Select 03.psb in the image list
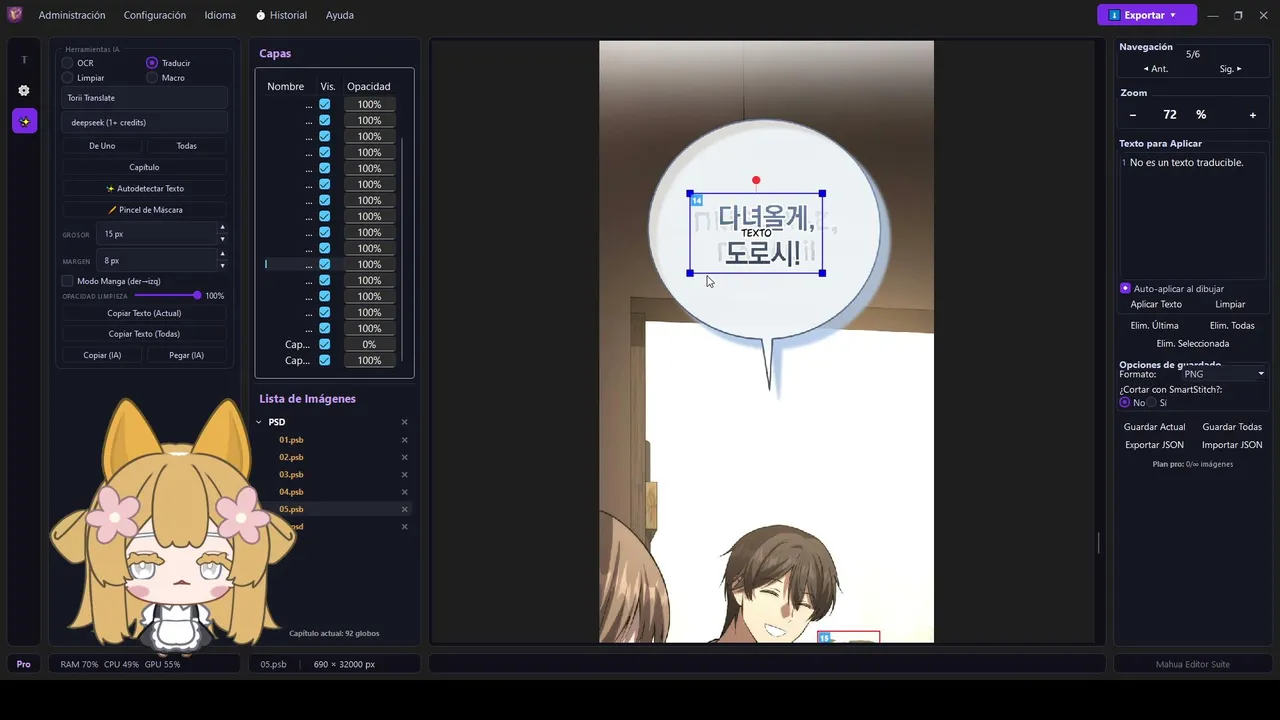Viewport: 1280px width, 720px height. click(291, 474)
